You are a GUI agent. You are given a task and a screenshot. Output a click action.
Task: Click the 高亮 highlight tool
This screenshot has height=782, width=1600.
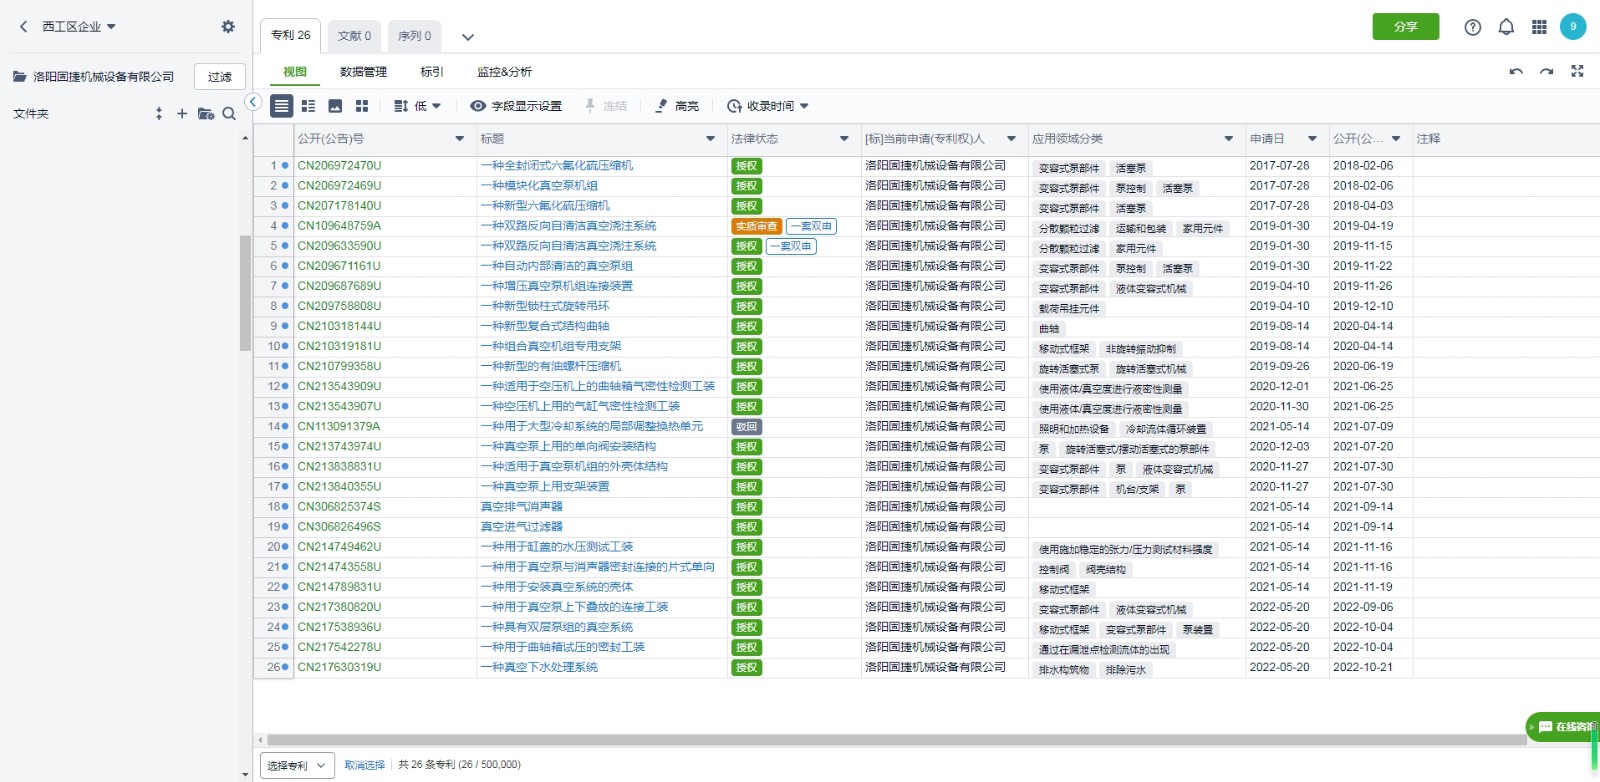[x=677, y=106]
